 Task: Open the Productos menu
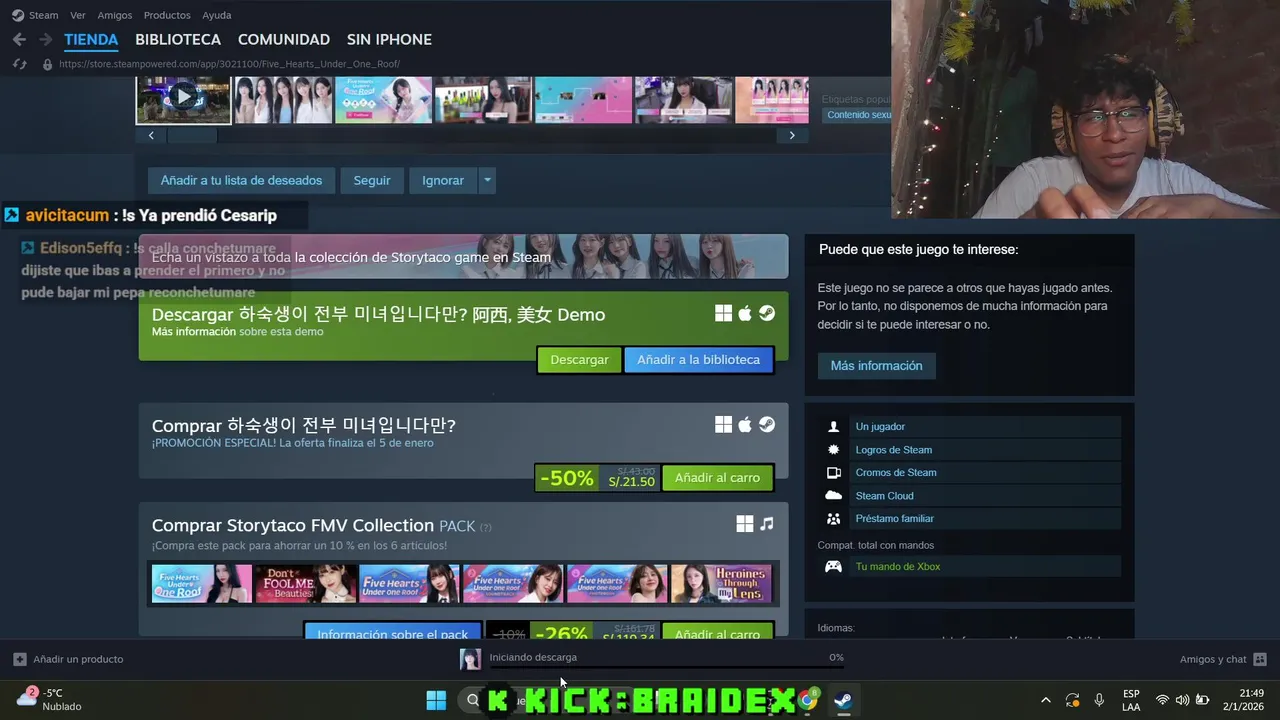click(167, 15)
